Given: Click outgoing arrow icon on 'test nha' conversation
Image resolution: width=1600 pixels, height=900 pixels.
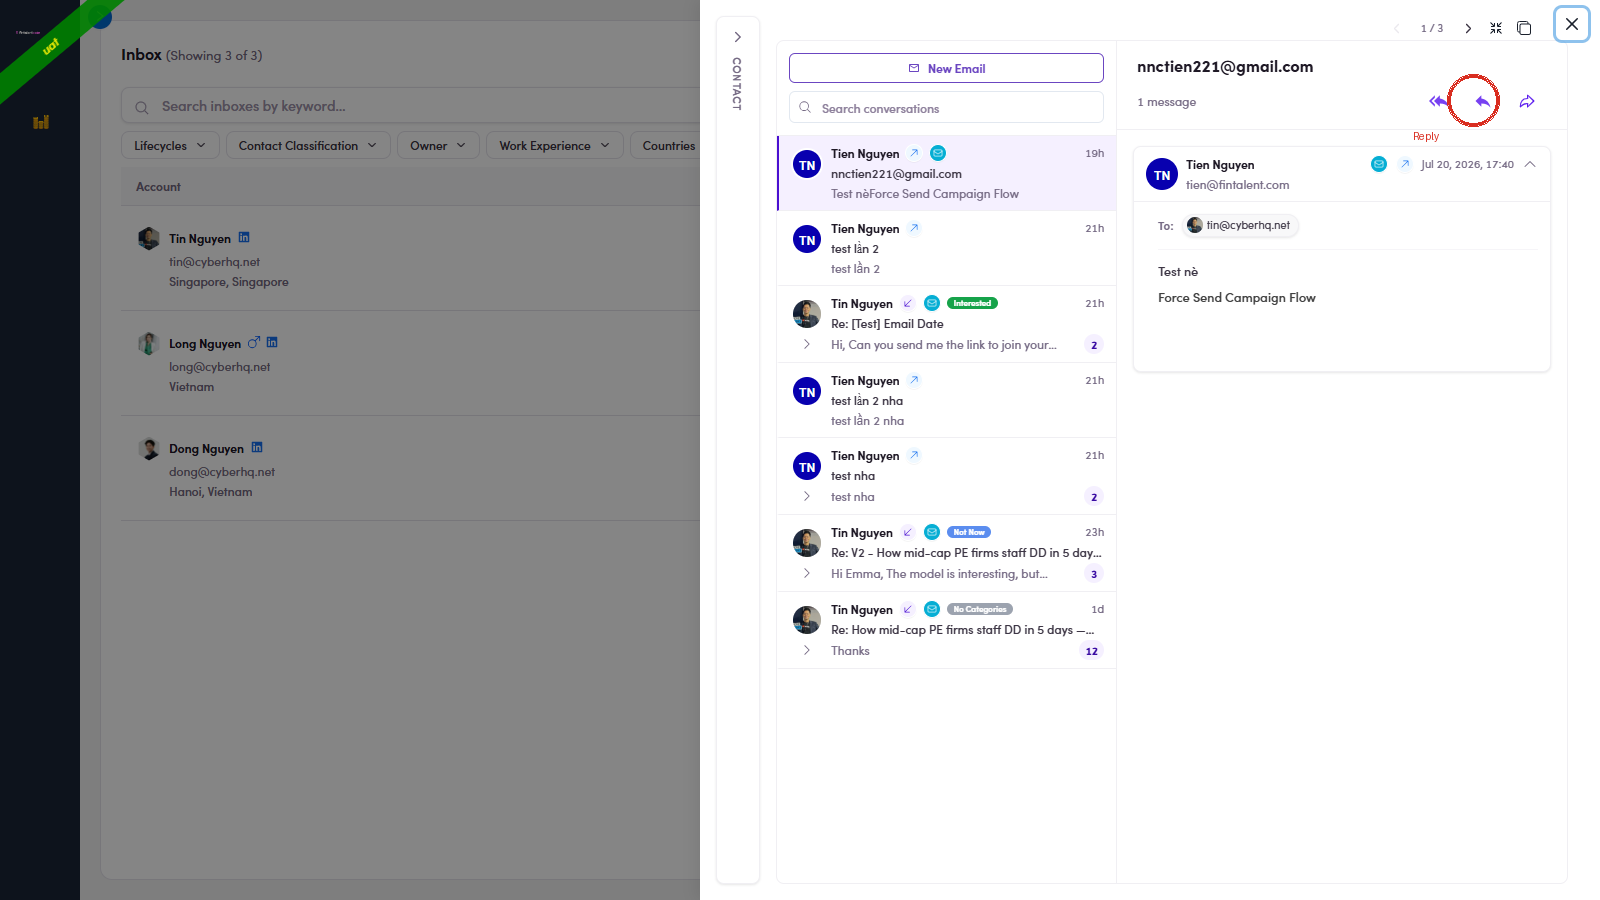Looking at the screenshot, I should pos(914,455).
